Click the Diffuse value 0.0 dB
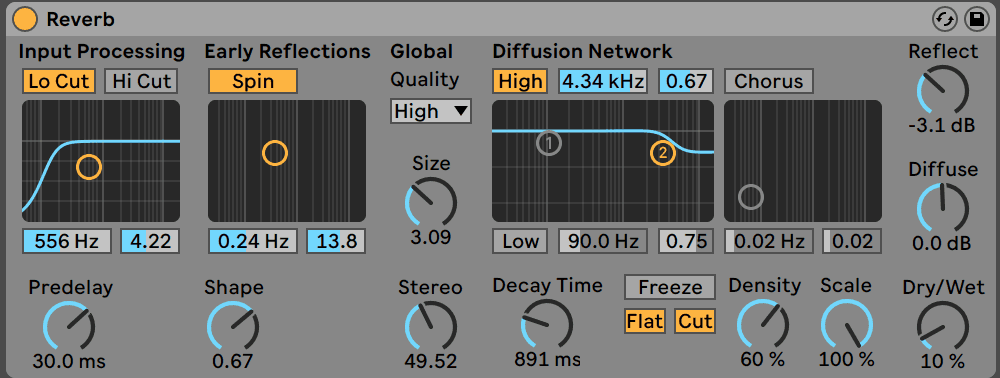The width and height of the screenshot is (1000, 378). coord(943,244)
